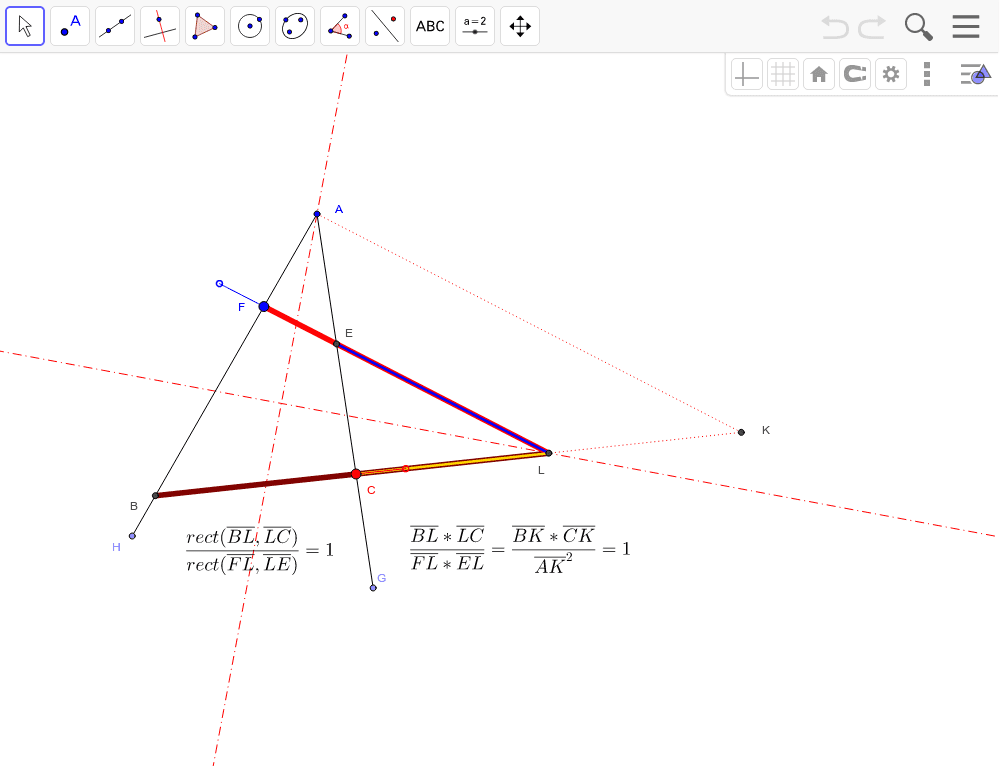
Task: Click point H below B
Action: pos(132,536)
